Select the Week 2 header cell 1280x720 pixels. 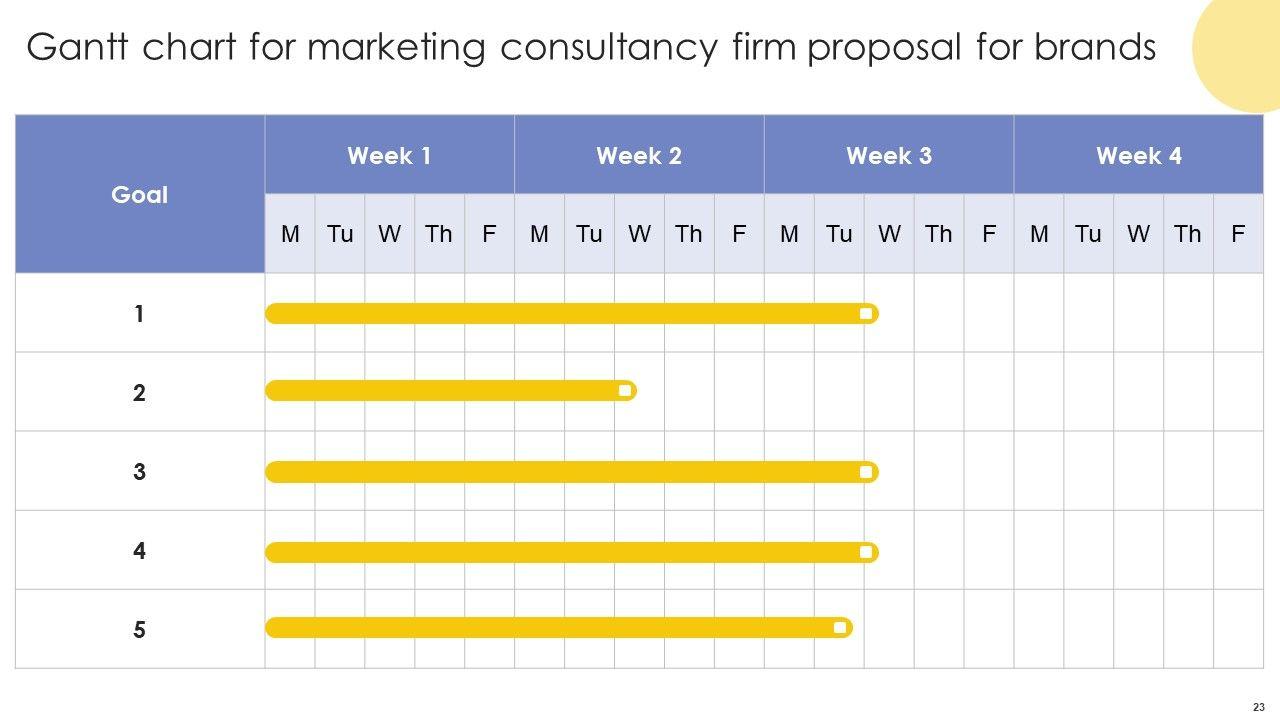pos(639,156)
